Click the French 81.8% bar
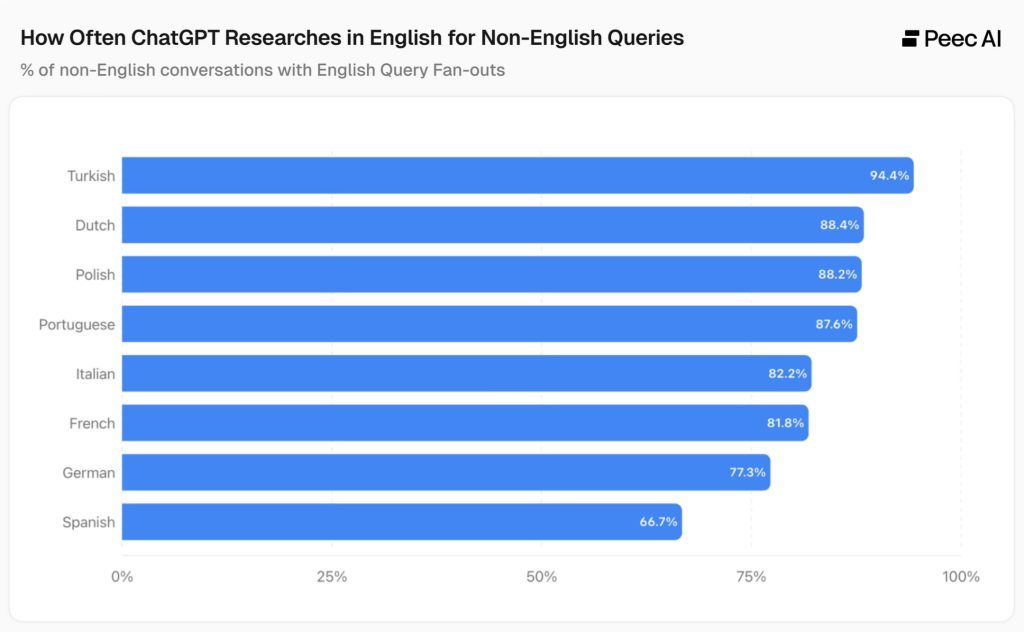 coord(465,423)
